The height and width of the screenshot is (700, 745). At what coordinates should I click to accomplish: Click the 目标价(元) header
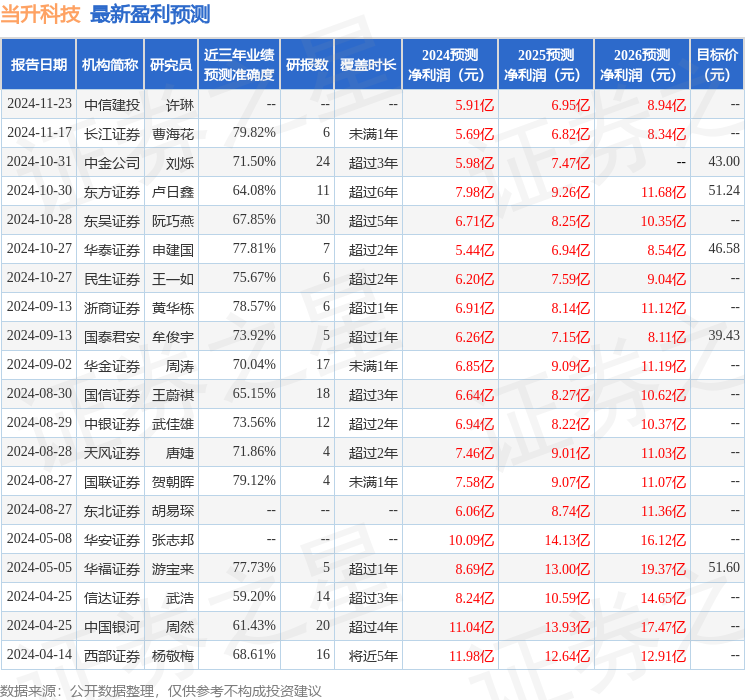717,64
